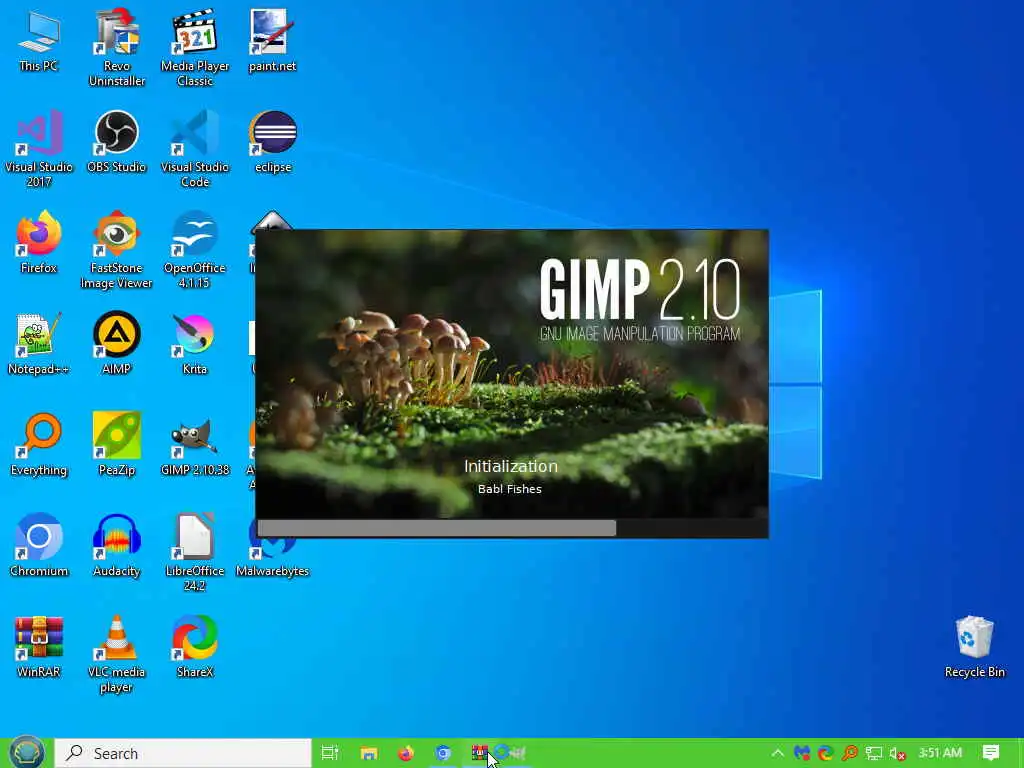
Task: Open Everything search shortcut
Action: (x=39, y=445)
